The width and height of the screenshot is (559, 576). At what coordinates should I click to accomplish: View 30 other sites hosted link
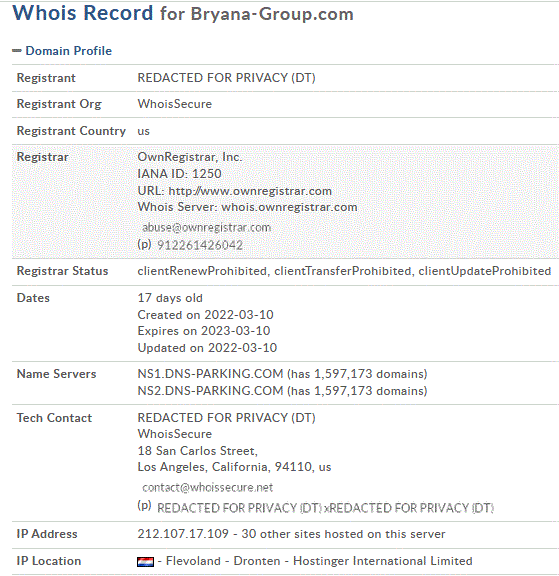click(343, 534)
